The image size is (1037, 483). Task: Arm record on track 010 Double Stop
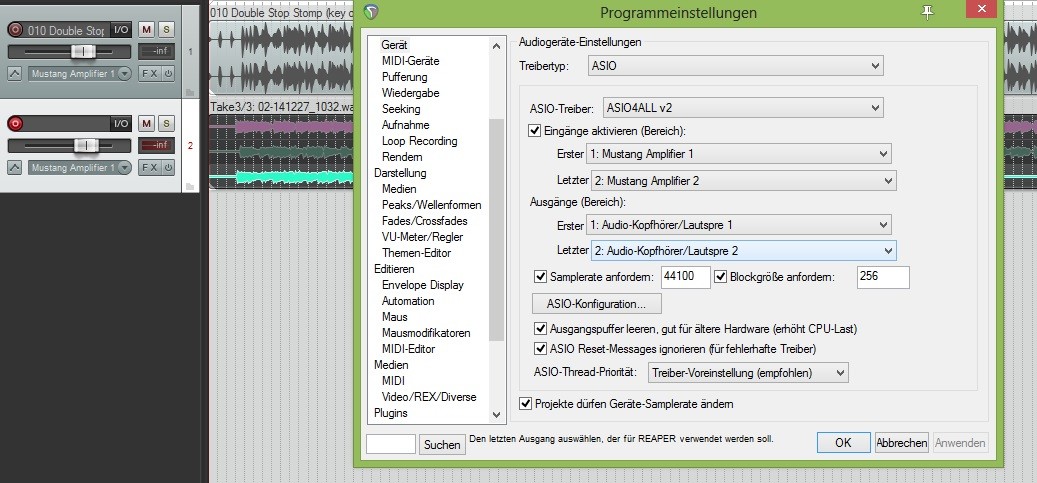pos(15,30)
